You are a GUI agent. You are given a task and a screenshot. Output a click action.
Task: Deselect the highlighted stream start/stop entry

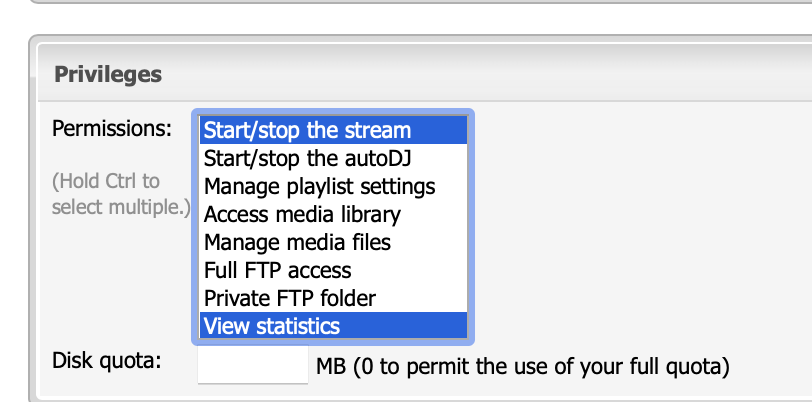(307, 130)
